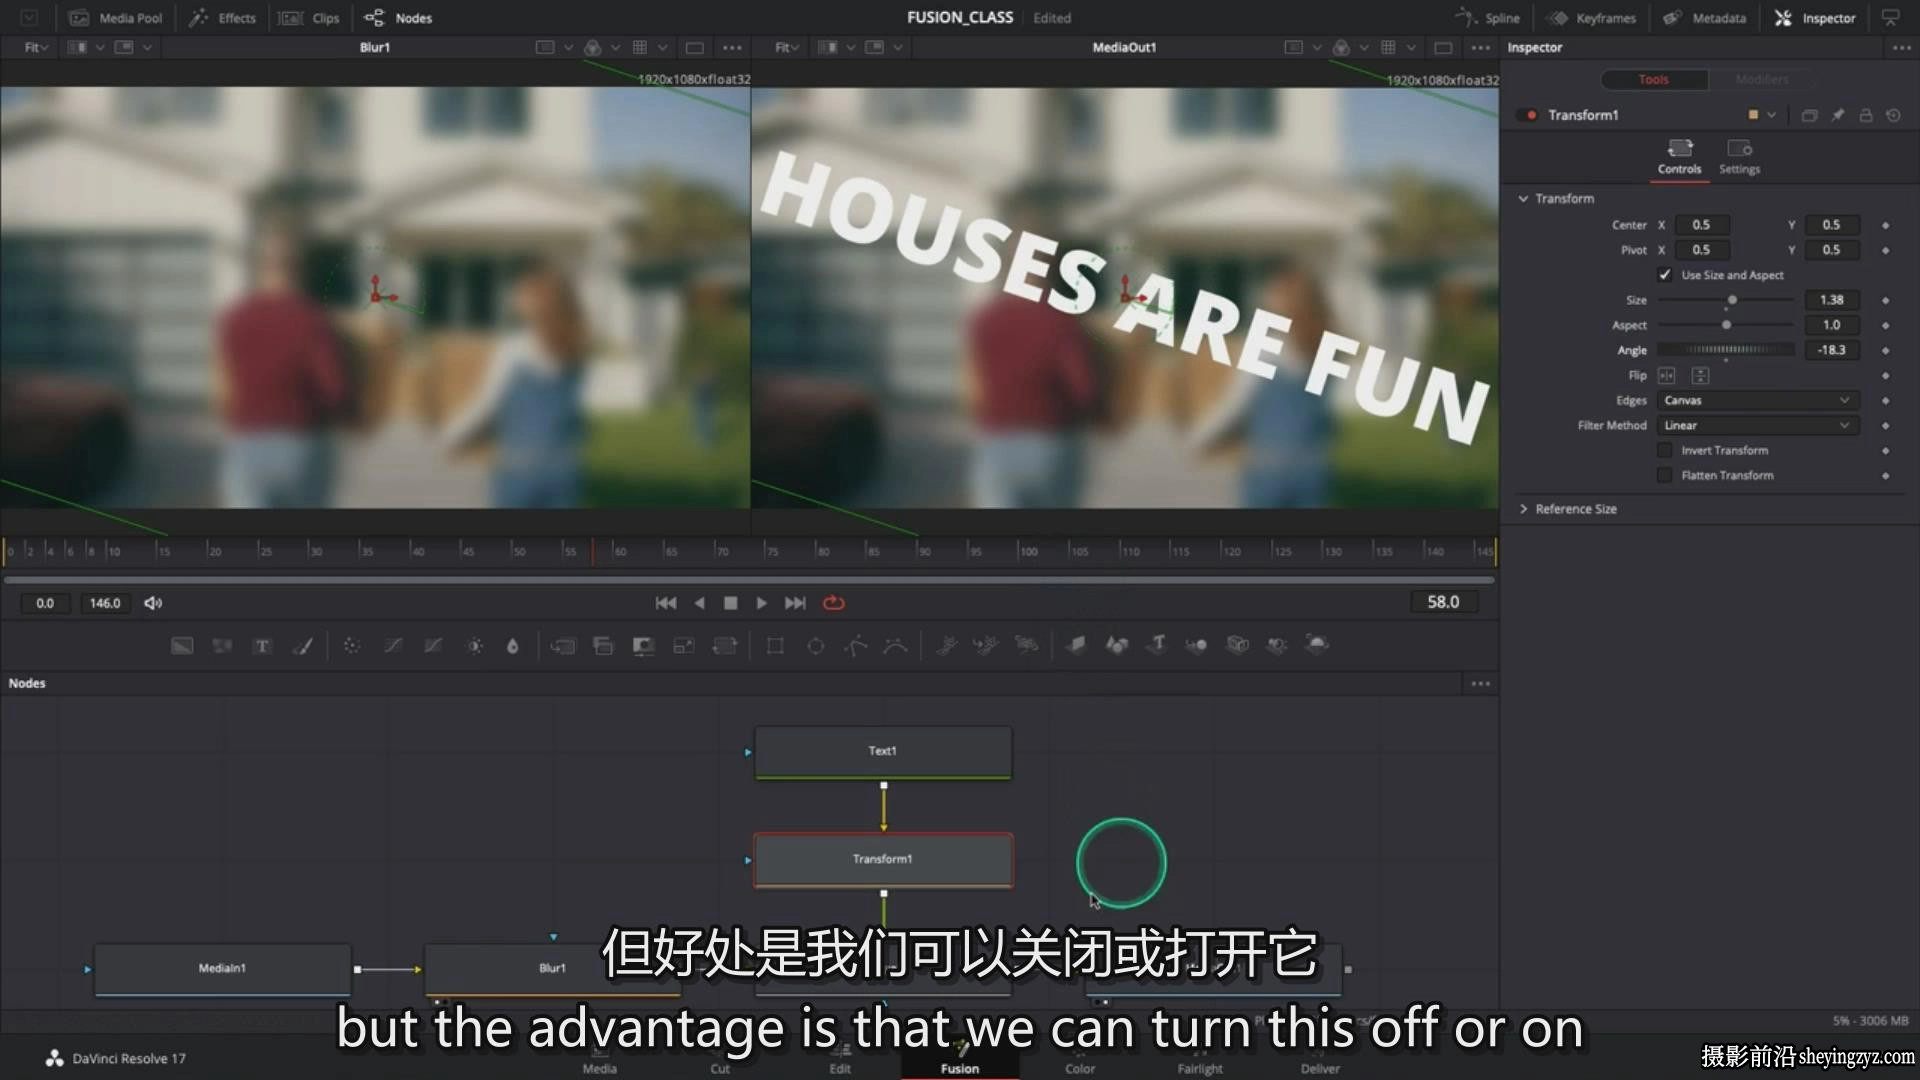The image size is (1920, 1080).
Task: Switch to the Modifiers tab
Action: pyautogui.click(x=1762, y=80)
